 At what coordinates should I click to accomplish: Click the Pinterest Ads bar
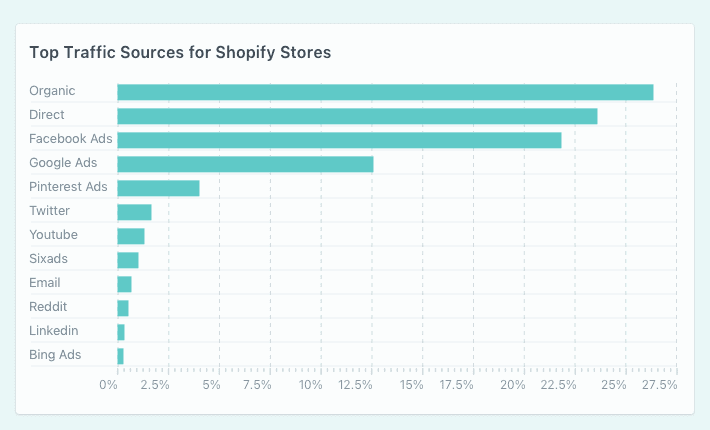158,188
